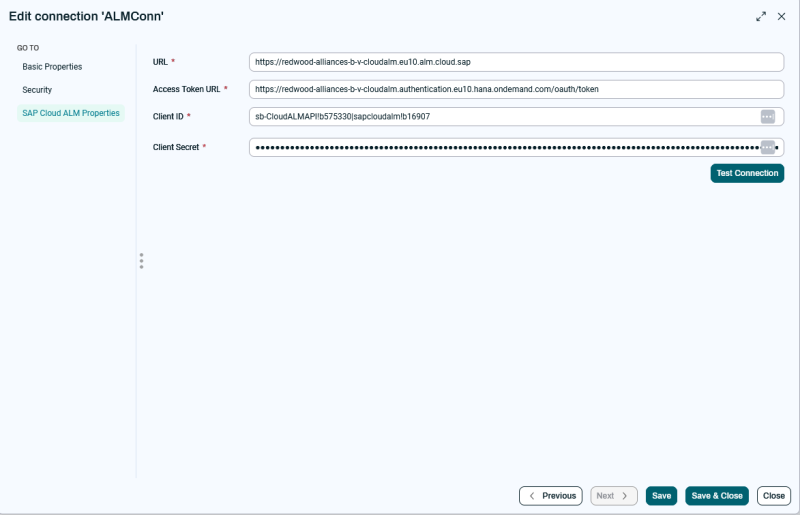Open the ellipsis menu in Client ID field

tap(768, 117)
